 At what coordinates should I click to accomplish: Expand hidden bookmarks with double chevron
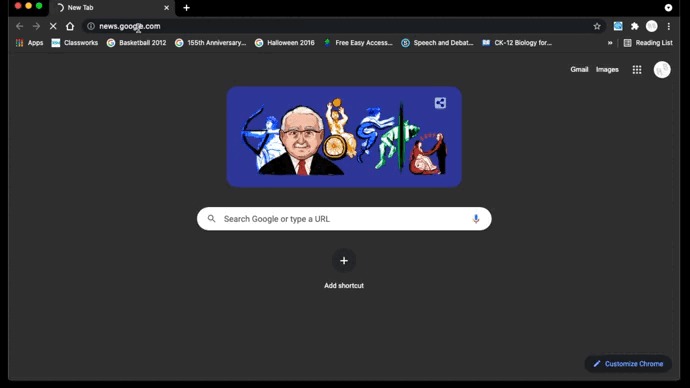pos(610,43)
